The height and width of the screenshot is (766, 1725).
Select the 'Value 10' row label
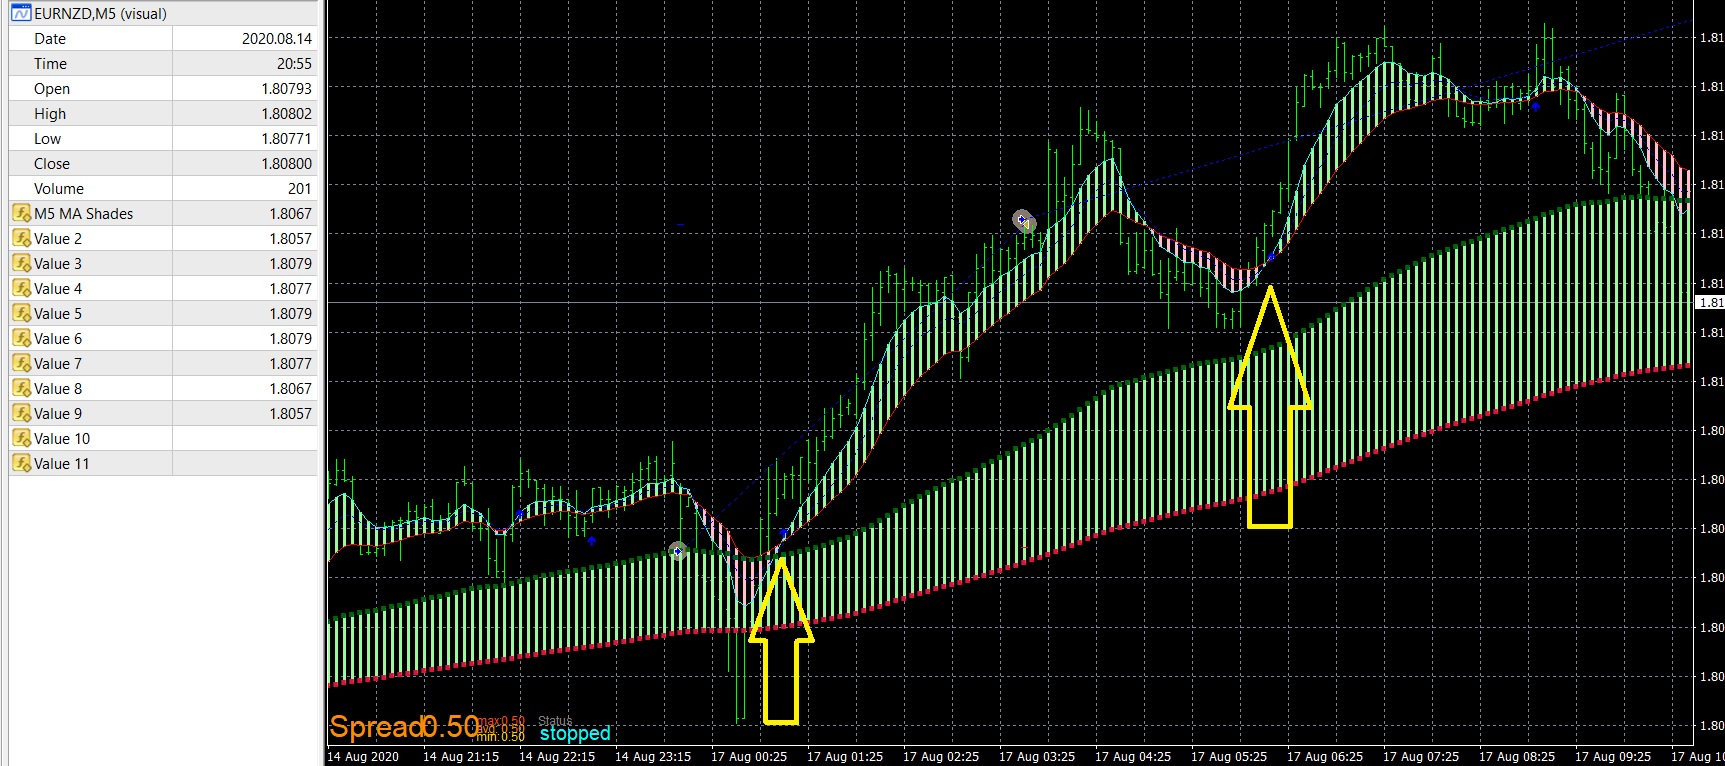tap(62, 438)
